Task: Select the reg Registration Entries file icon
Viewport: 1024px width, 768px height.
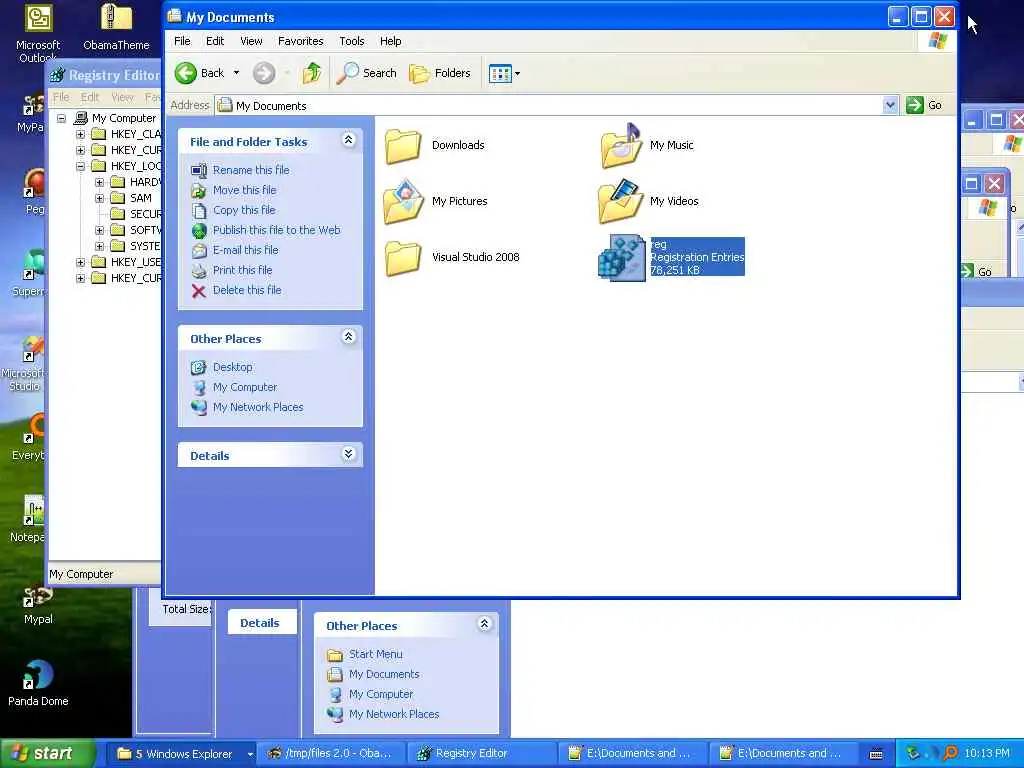Action: [x=622, y=259]
